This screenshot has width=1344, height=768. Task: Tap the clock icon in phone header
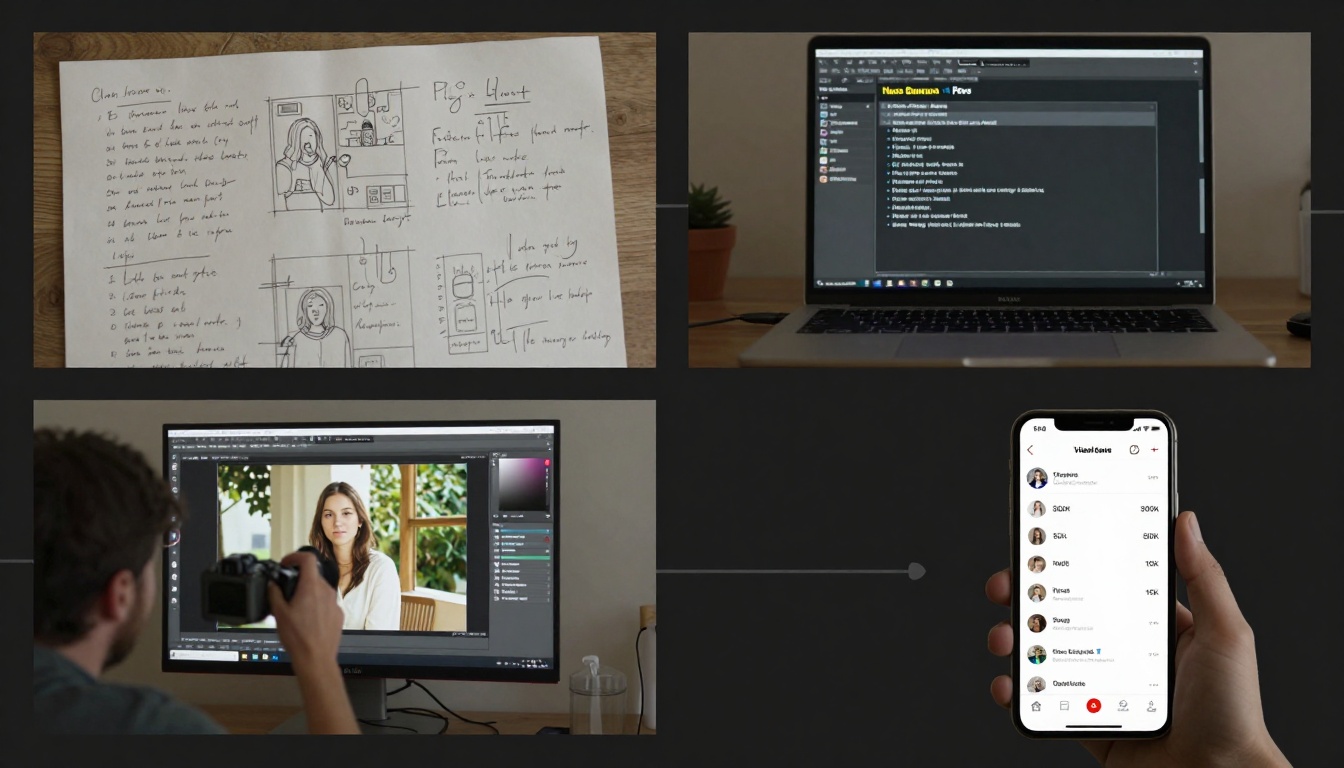pyautogui.click(x=1134, y=449)
